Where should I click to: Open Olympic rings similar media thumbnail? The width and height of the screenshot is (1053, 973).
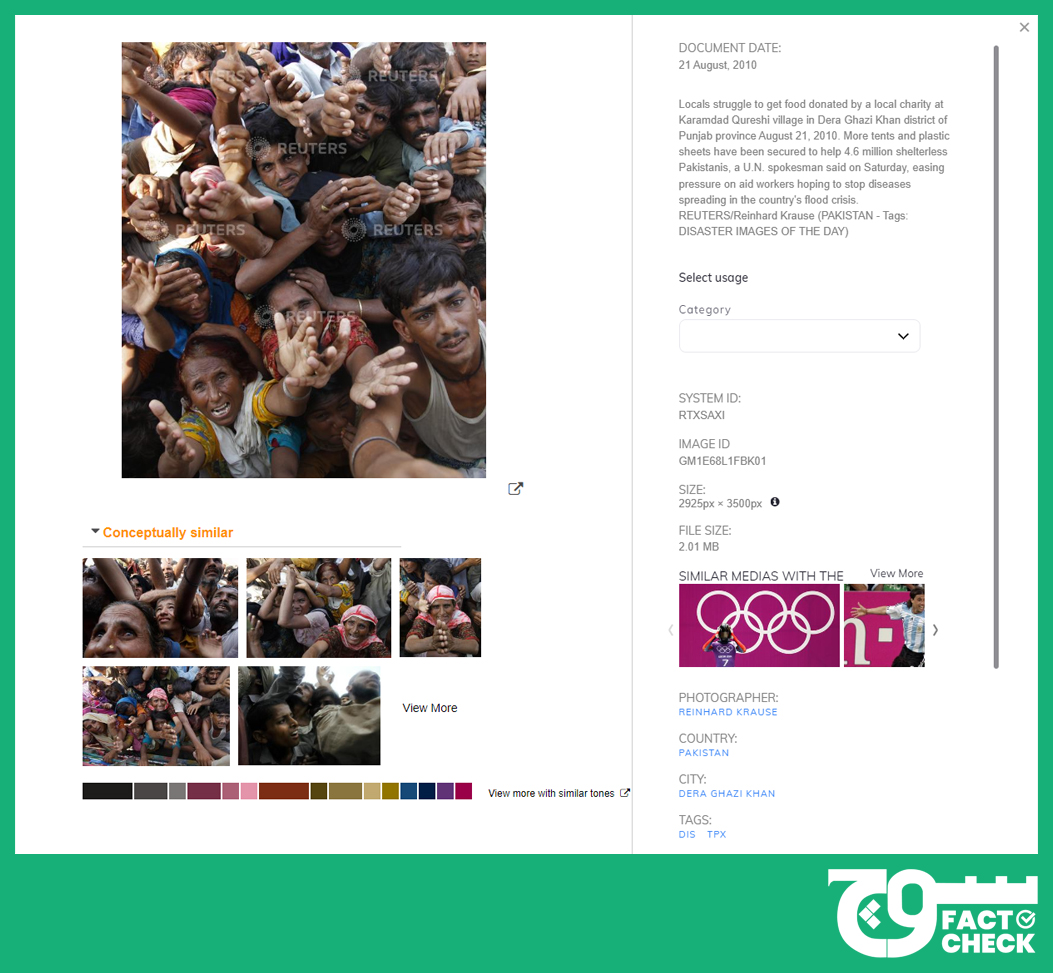coord(759,625)
